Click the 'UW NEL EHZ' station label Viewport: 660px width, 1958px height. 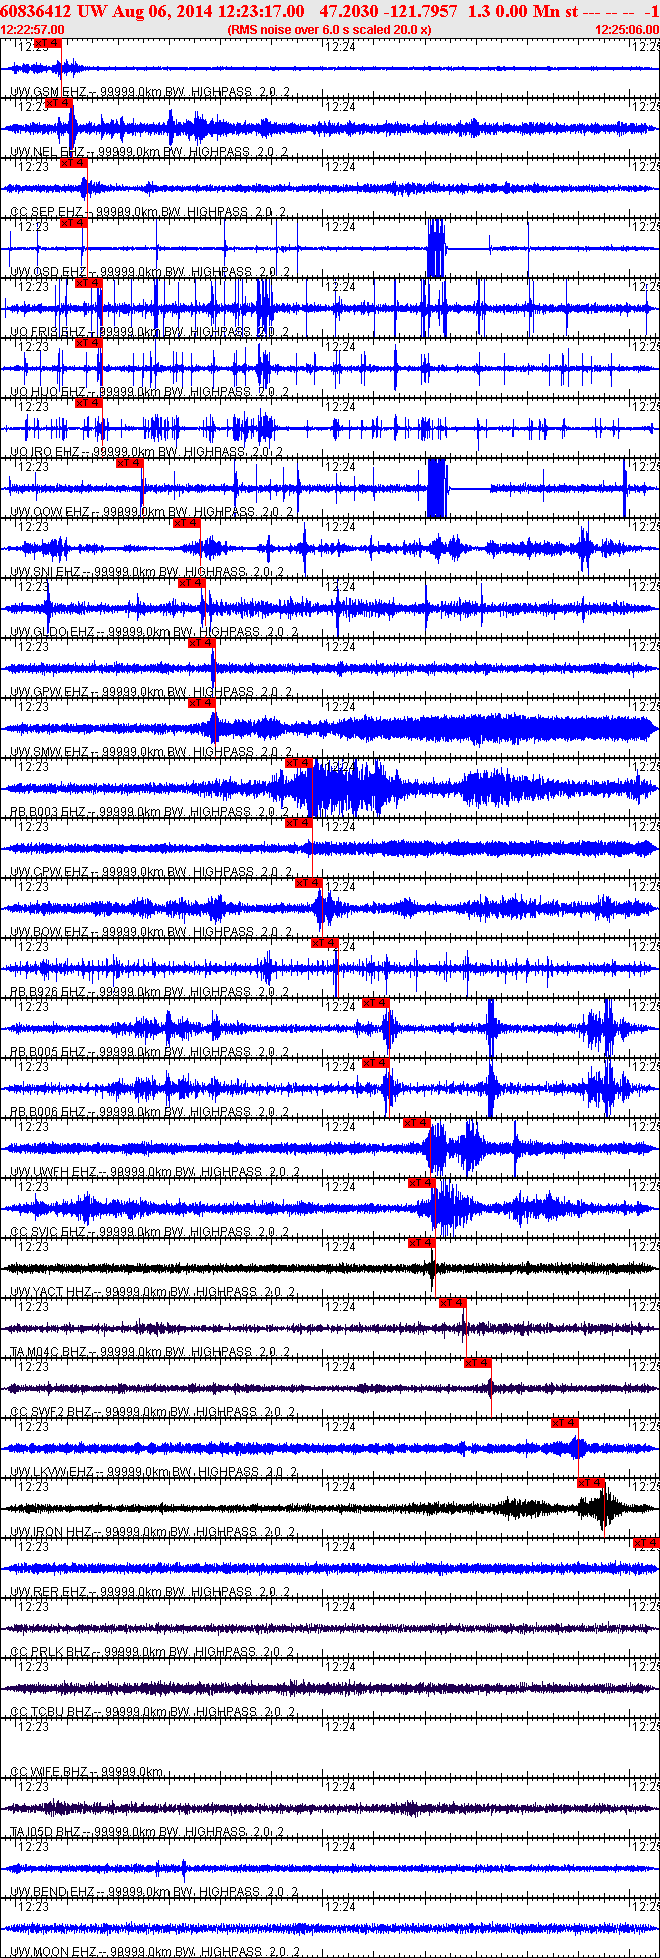[46, 152]
